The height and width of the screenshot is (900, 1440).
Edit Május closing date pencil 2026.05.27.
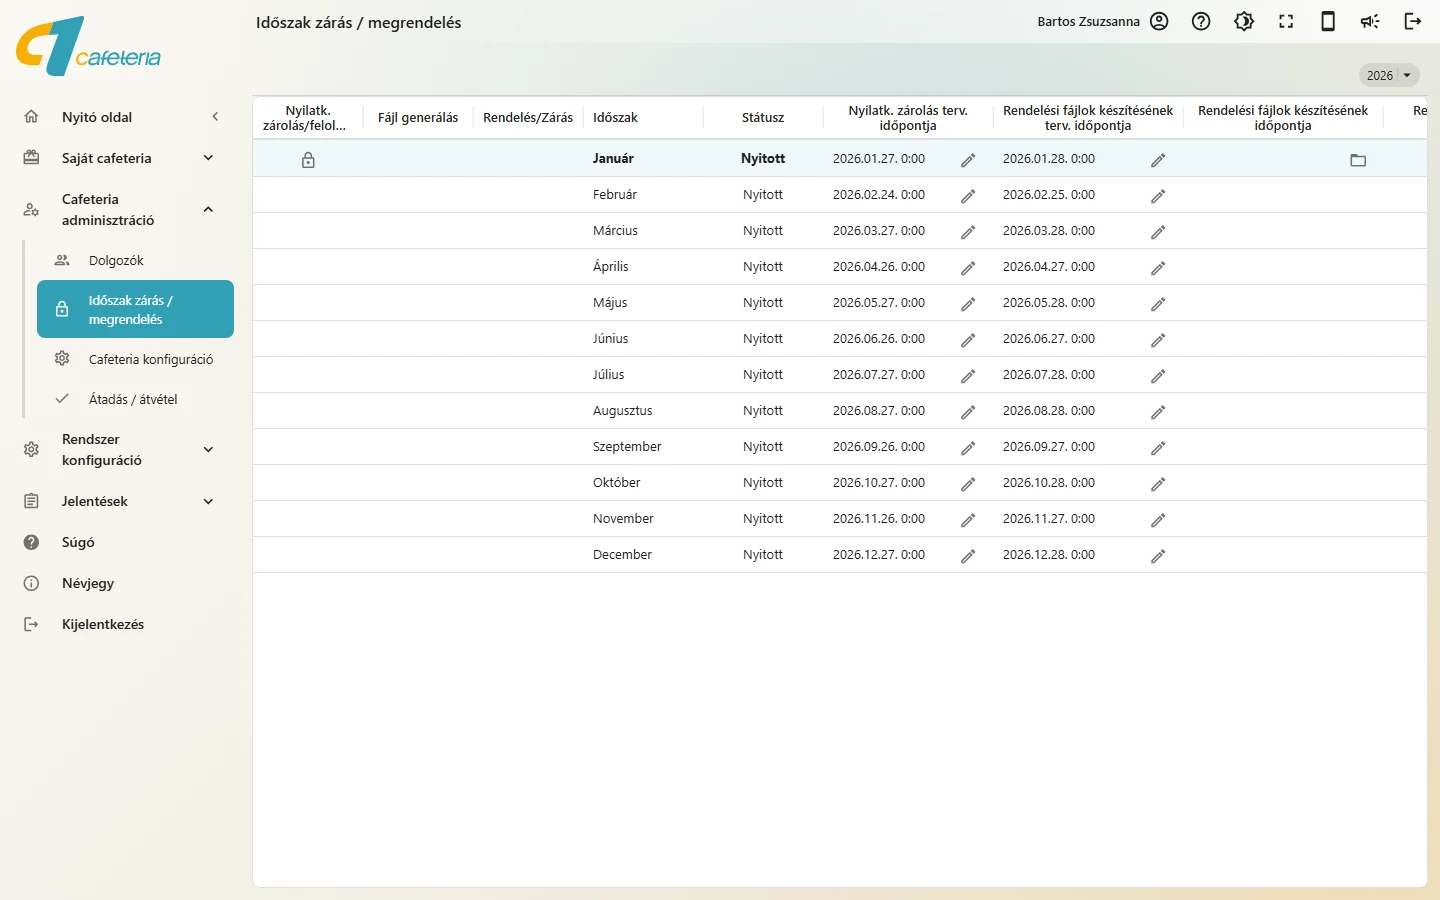[968, 304]
